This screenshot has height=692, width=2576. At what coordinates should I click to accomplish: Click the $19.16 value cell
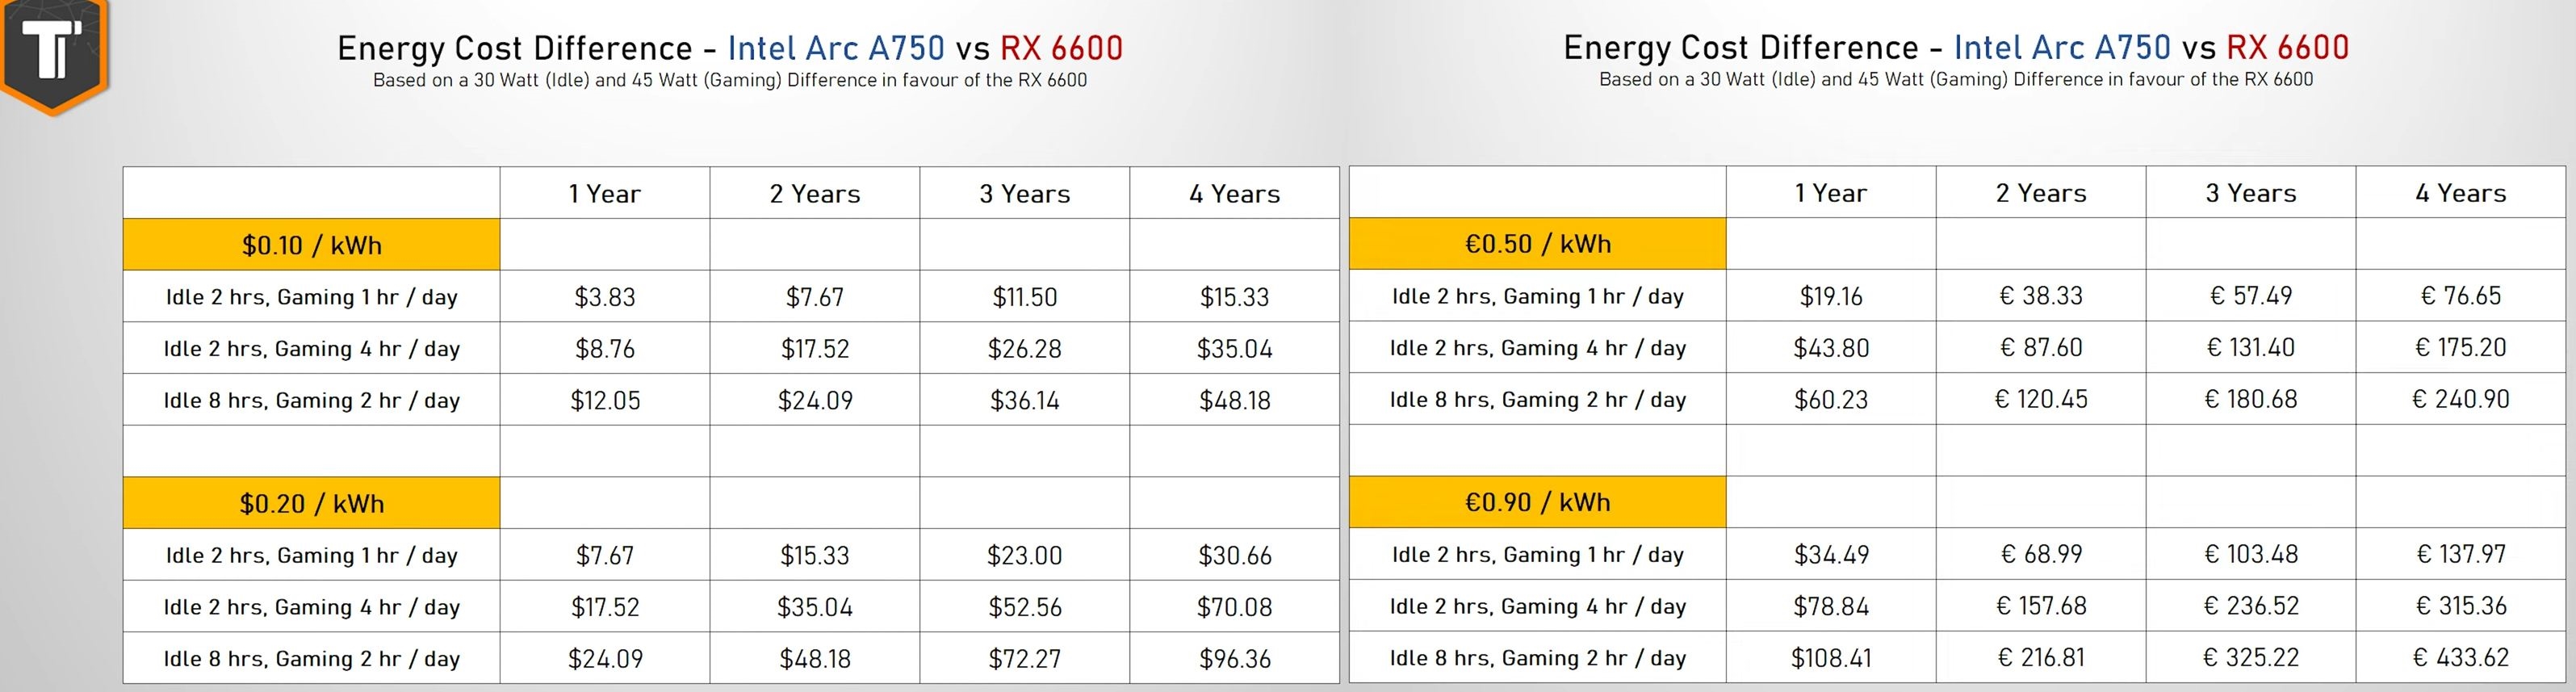tap(1830, 296)
